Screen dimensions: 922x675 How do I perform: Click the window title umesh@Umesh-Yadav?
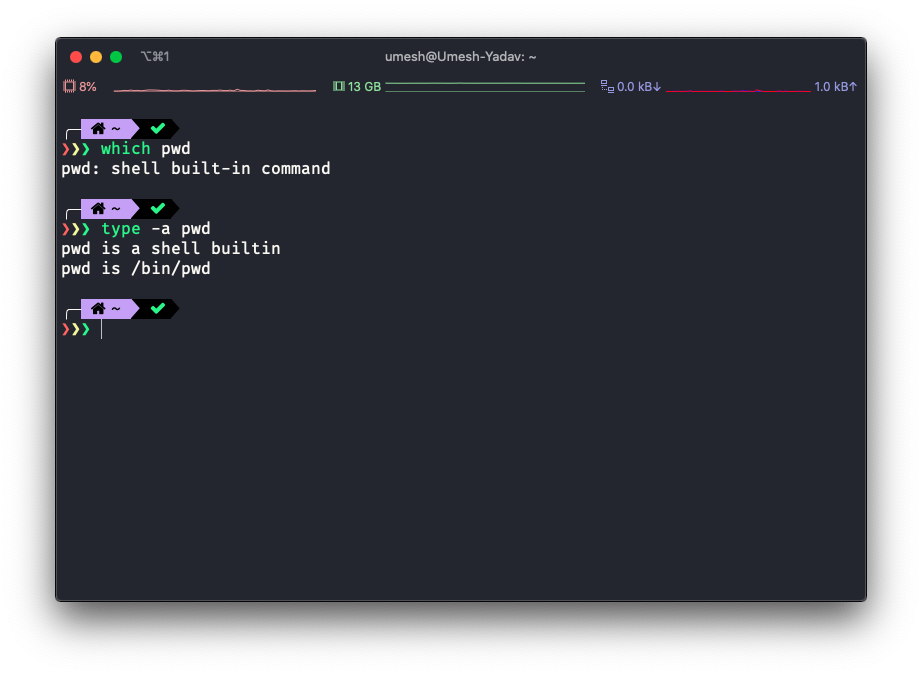pyautogui.click(x=460, y=57)
